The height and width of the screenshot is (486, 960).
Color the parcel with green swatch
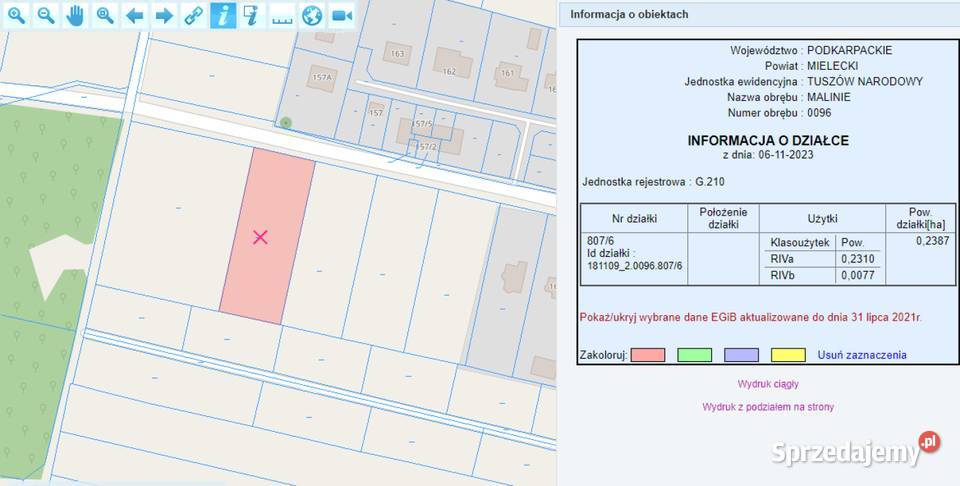tap(694, 355)
